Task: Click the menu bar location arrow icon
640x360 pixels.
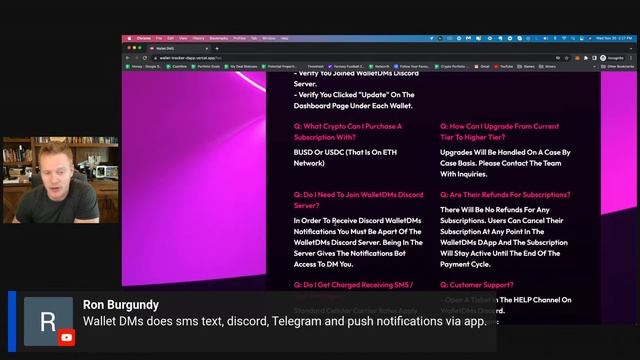Action: [x=431, y=38]
